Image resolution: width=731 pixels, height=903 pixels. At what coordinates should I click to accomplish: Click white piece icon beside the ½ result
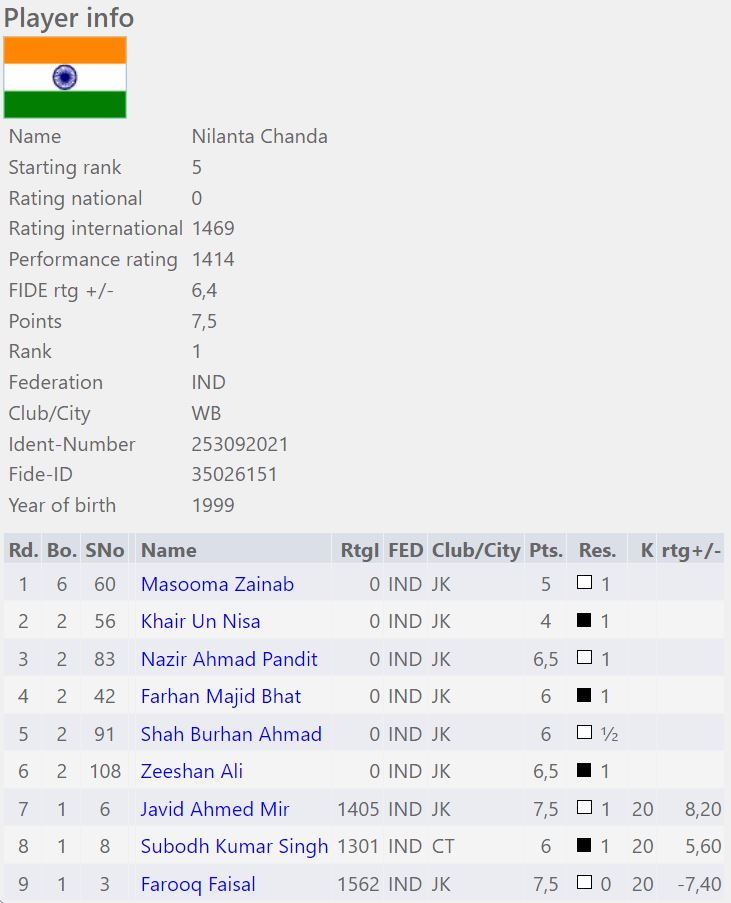pos(585,733)
